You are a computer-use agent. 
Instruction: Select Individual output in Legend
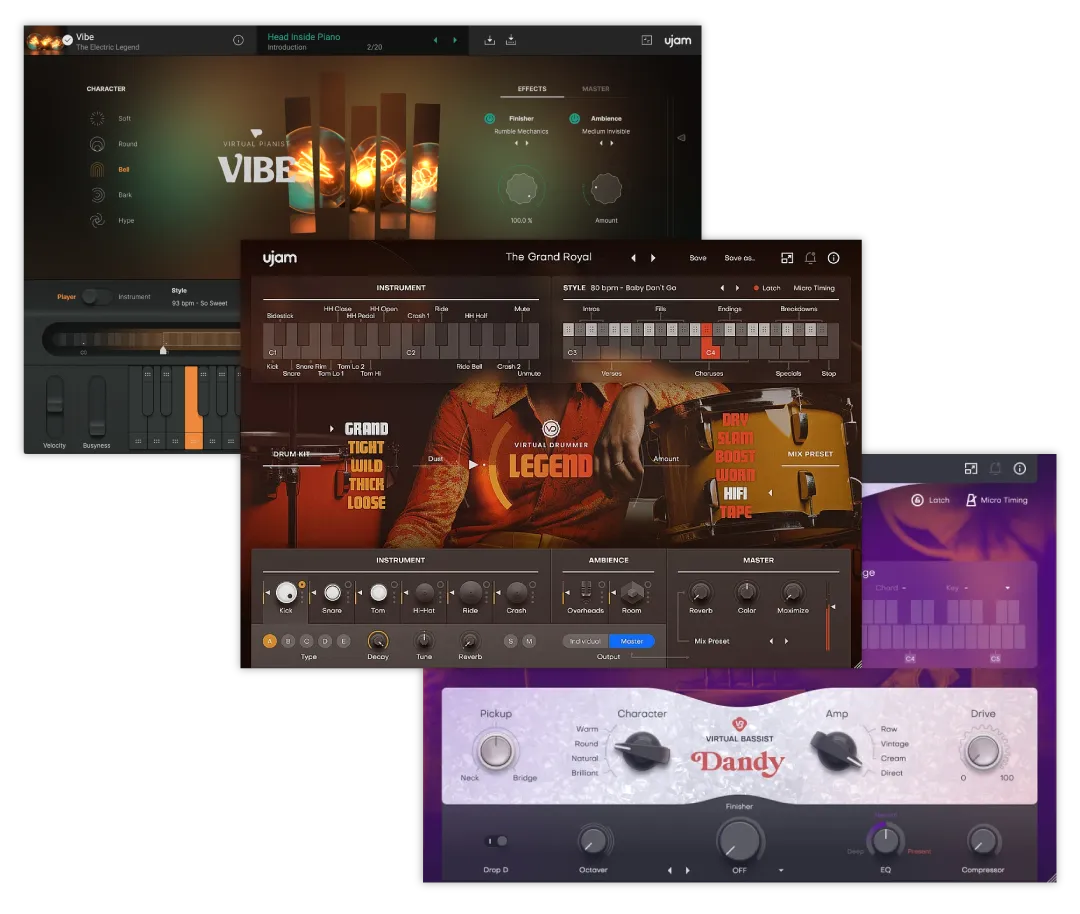(x=585, y=641)
